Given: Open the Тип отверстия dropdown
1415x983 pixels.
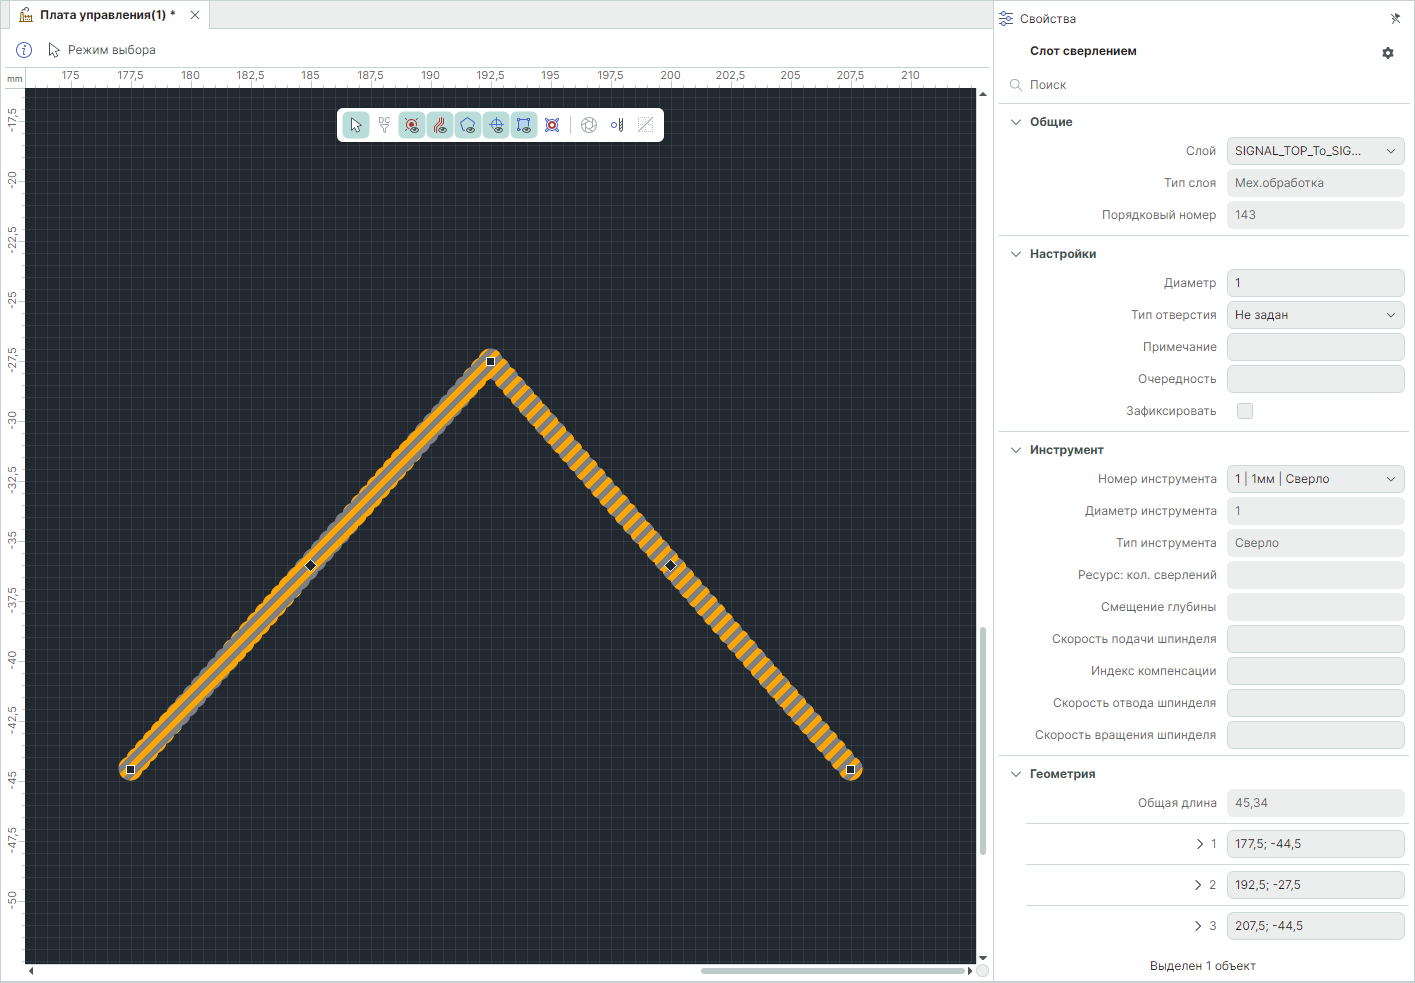Looking at the screenshot, I should [x=1316, y=315].
